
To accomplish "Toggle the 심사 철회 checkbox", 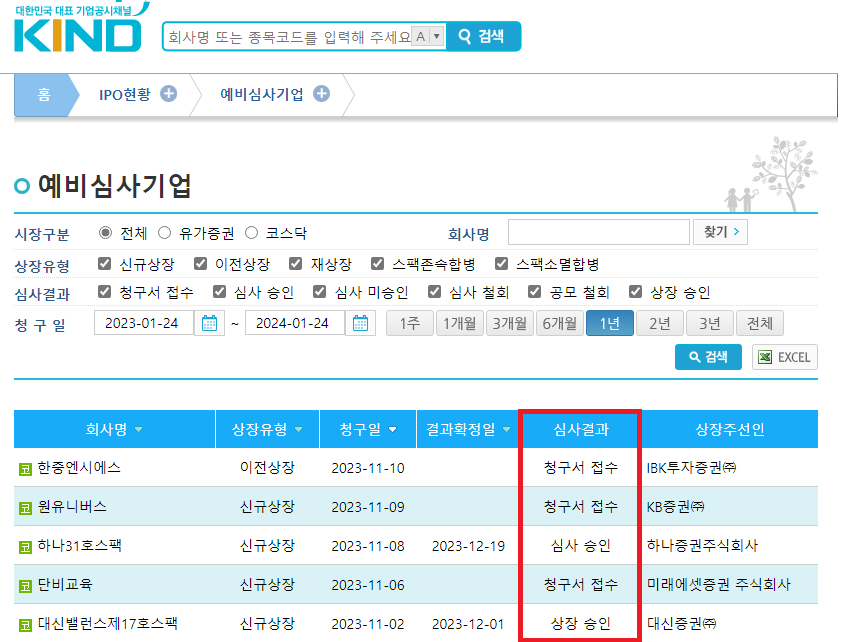I will tap(434, 292).
